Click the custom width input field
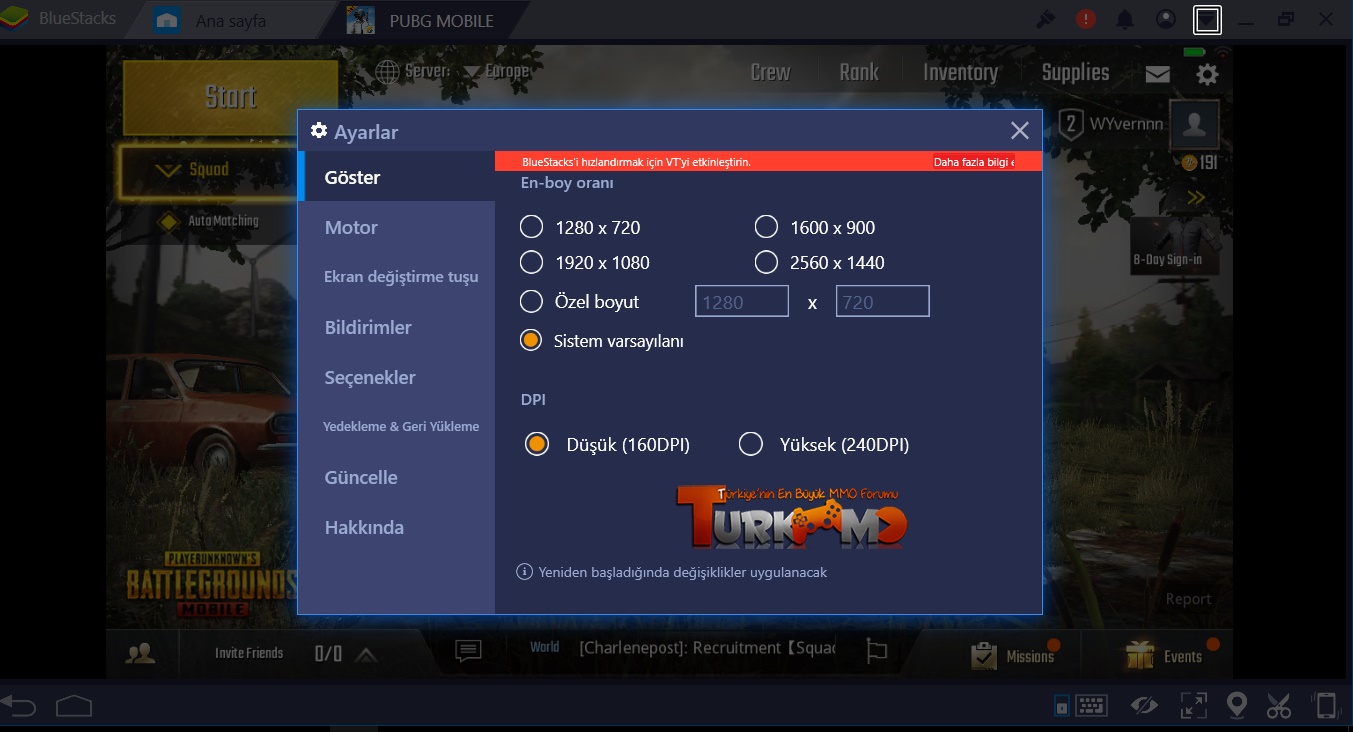This screenshot has width=1353, height=732. 742,301
